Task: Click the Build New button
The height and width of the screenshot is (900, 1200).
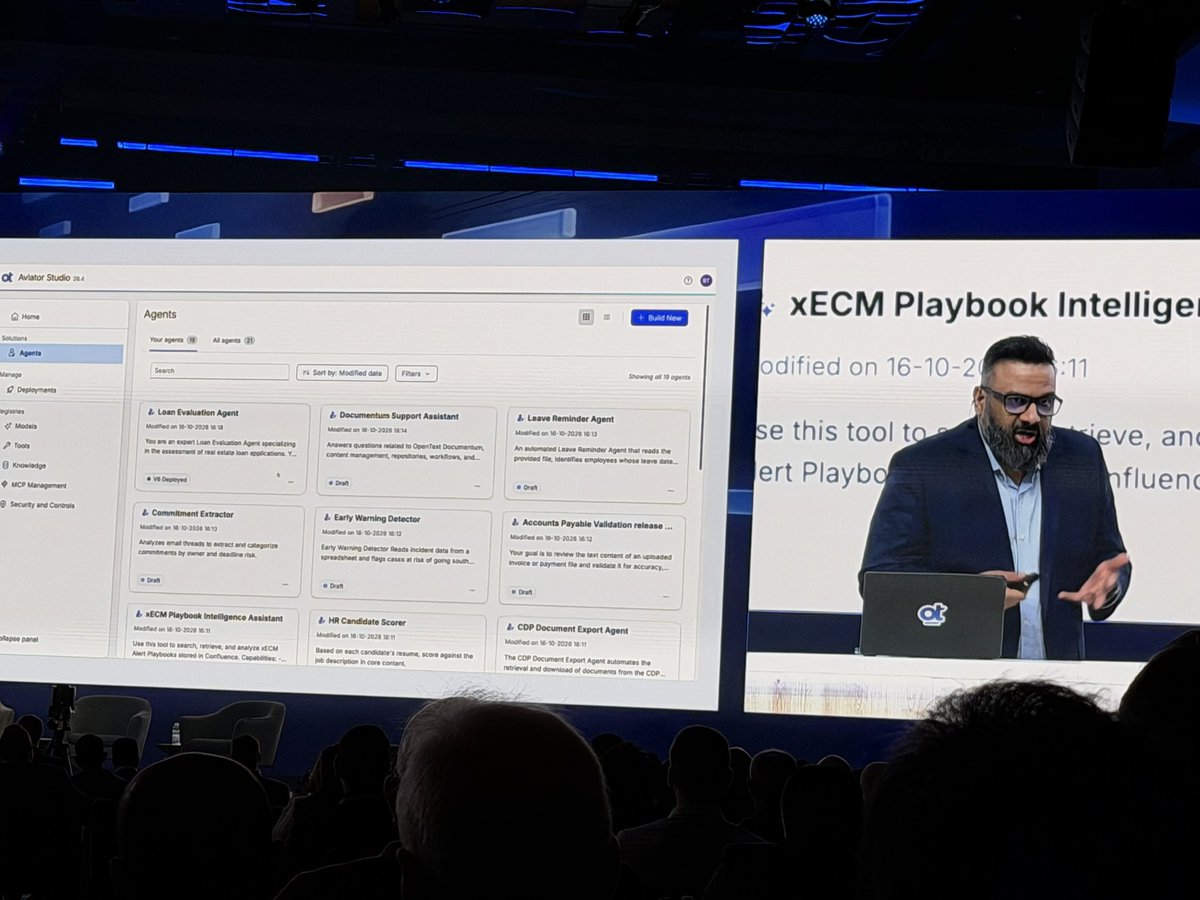Action: pos(659,318)
